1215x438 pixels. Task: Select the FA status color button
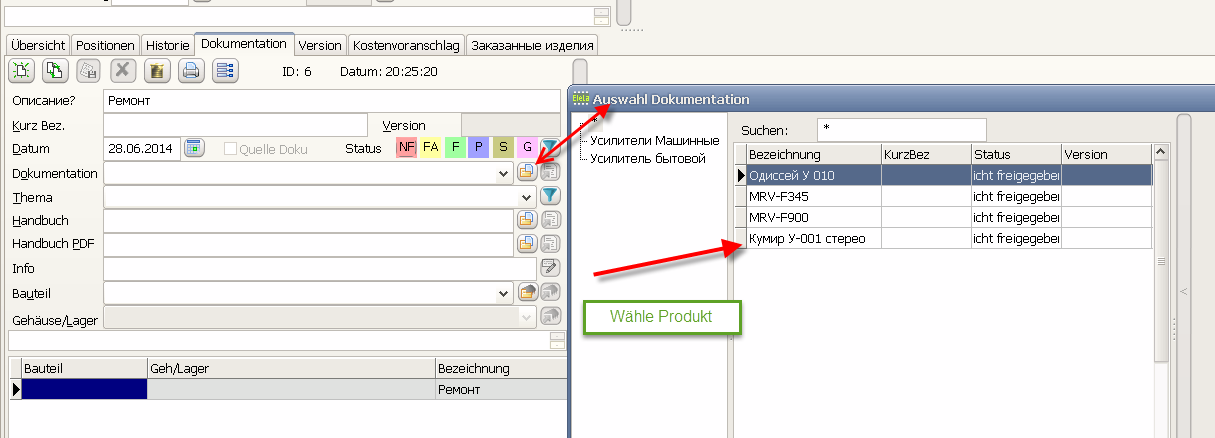(x=431, y=148)
